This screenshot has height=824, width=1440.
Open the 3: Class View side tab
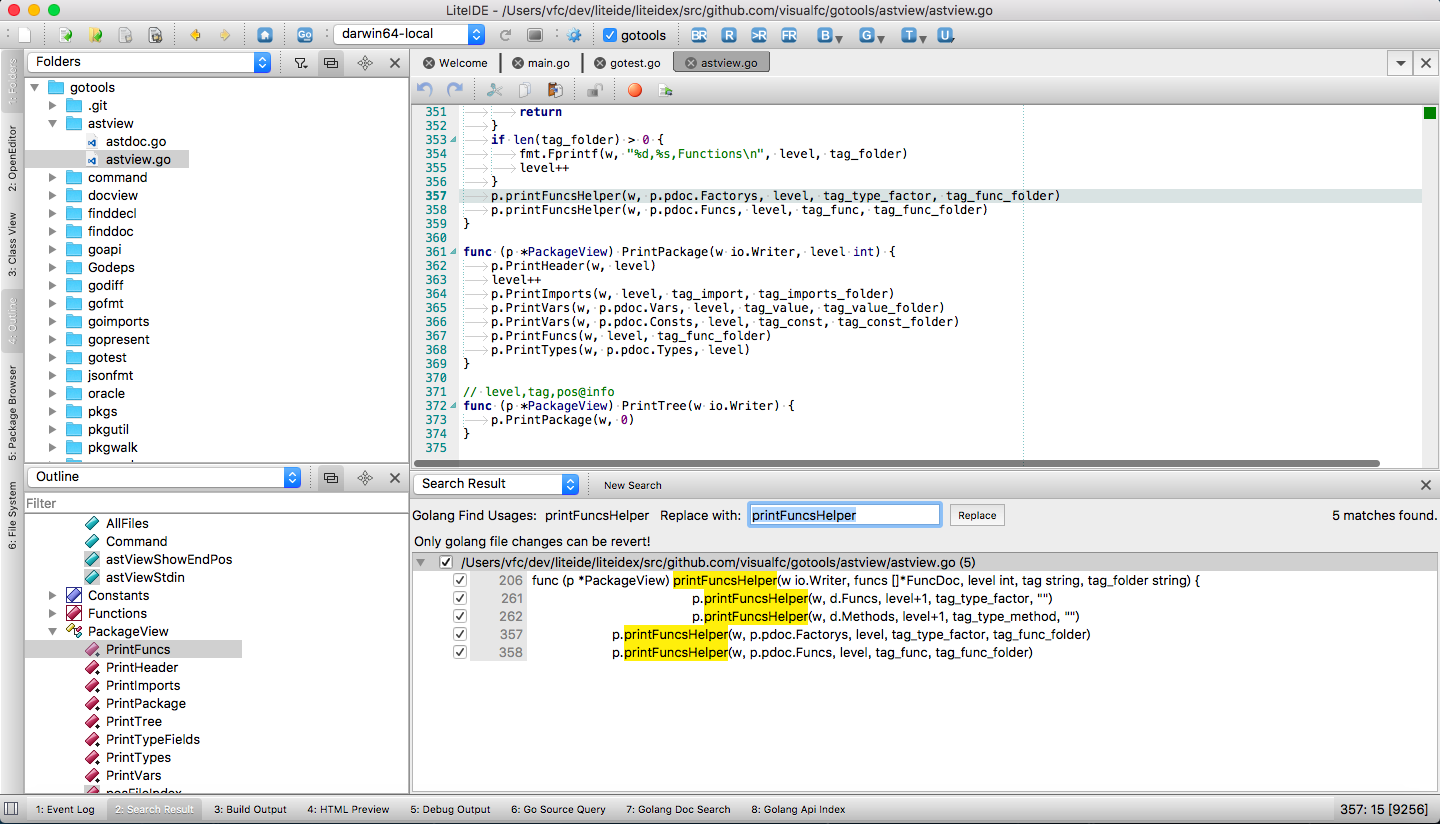click(12, 244)
